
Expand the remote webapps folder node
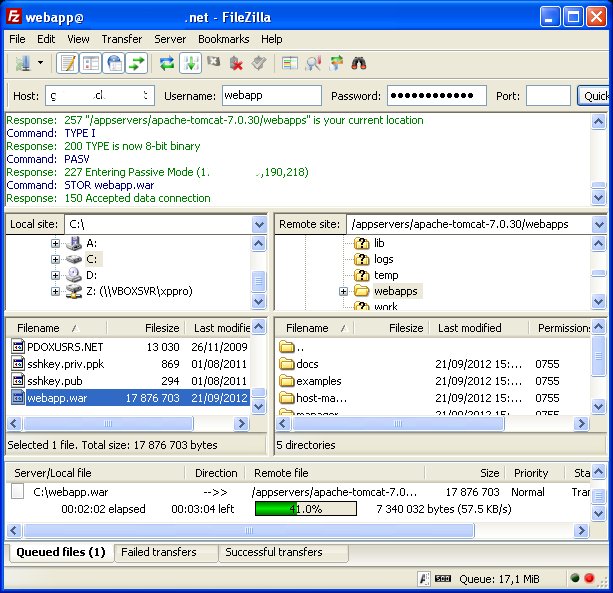pyautogui.click(x=343, y=291)
